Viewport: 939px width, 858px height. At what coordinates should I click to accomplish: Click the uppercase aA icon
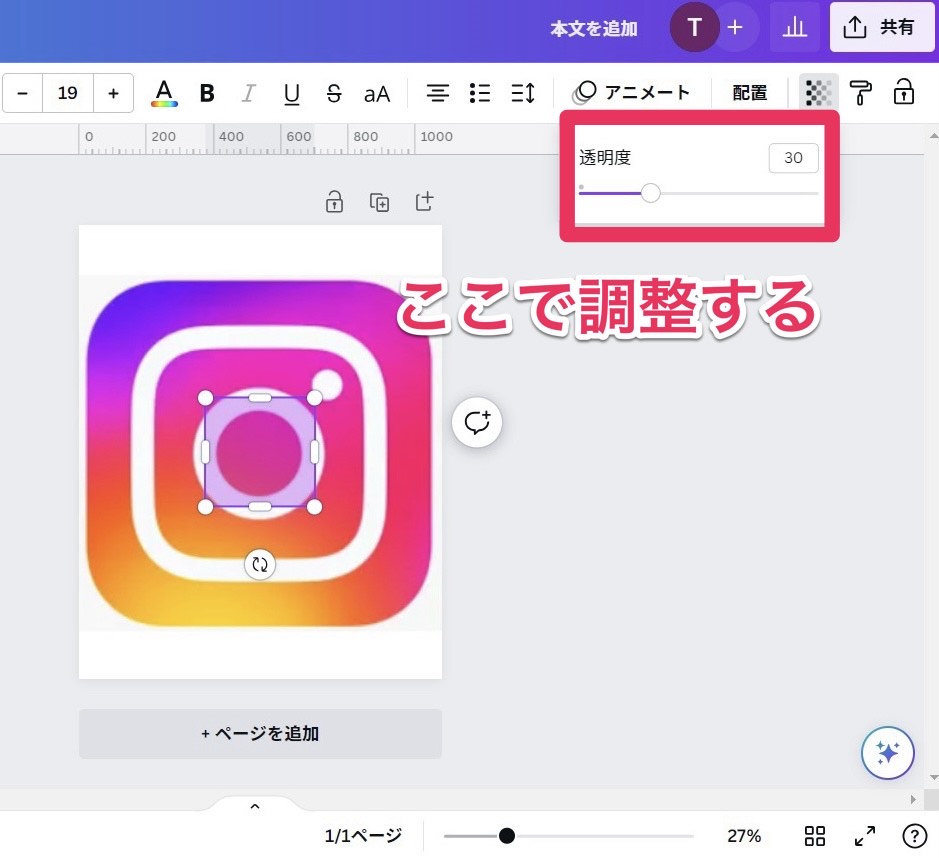pyautogui.click(x=377, y=93)
